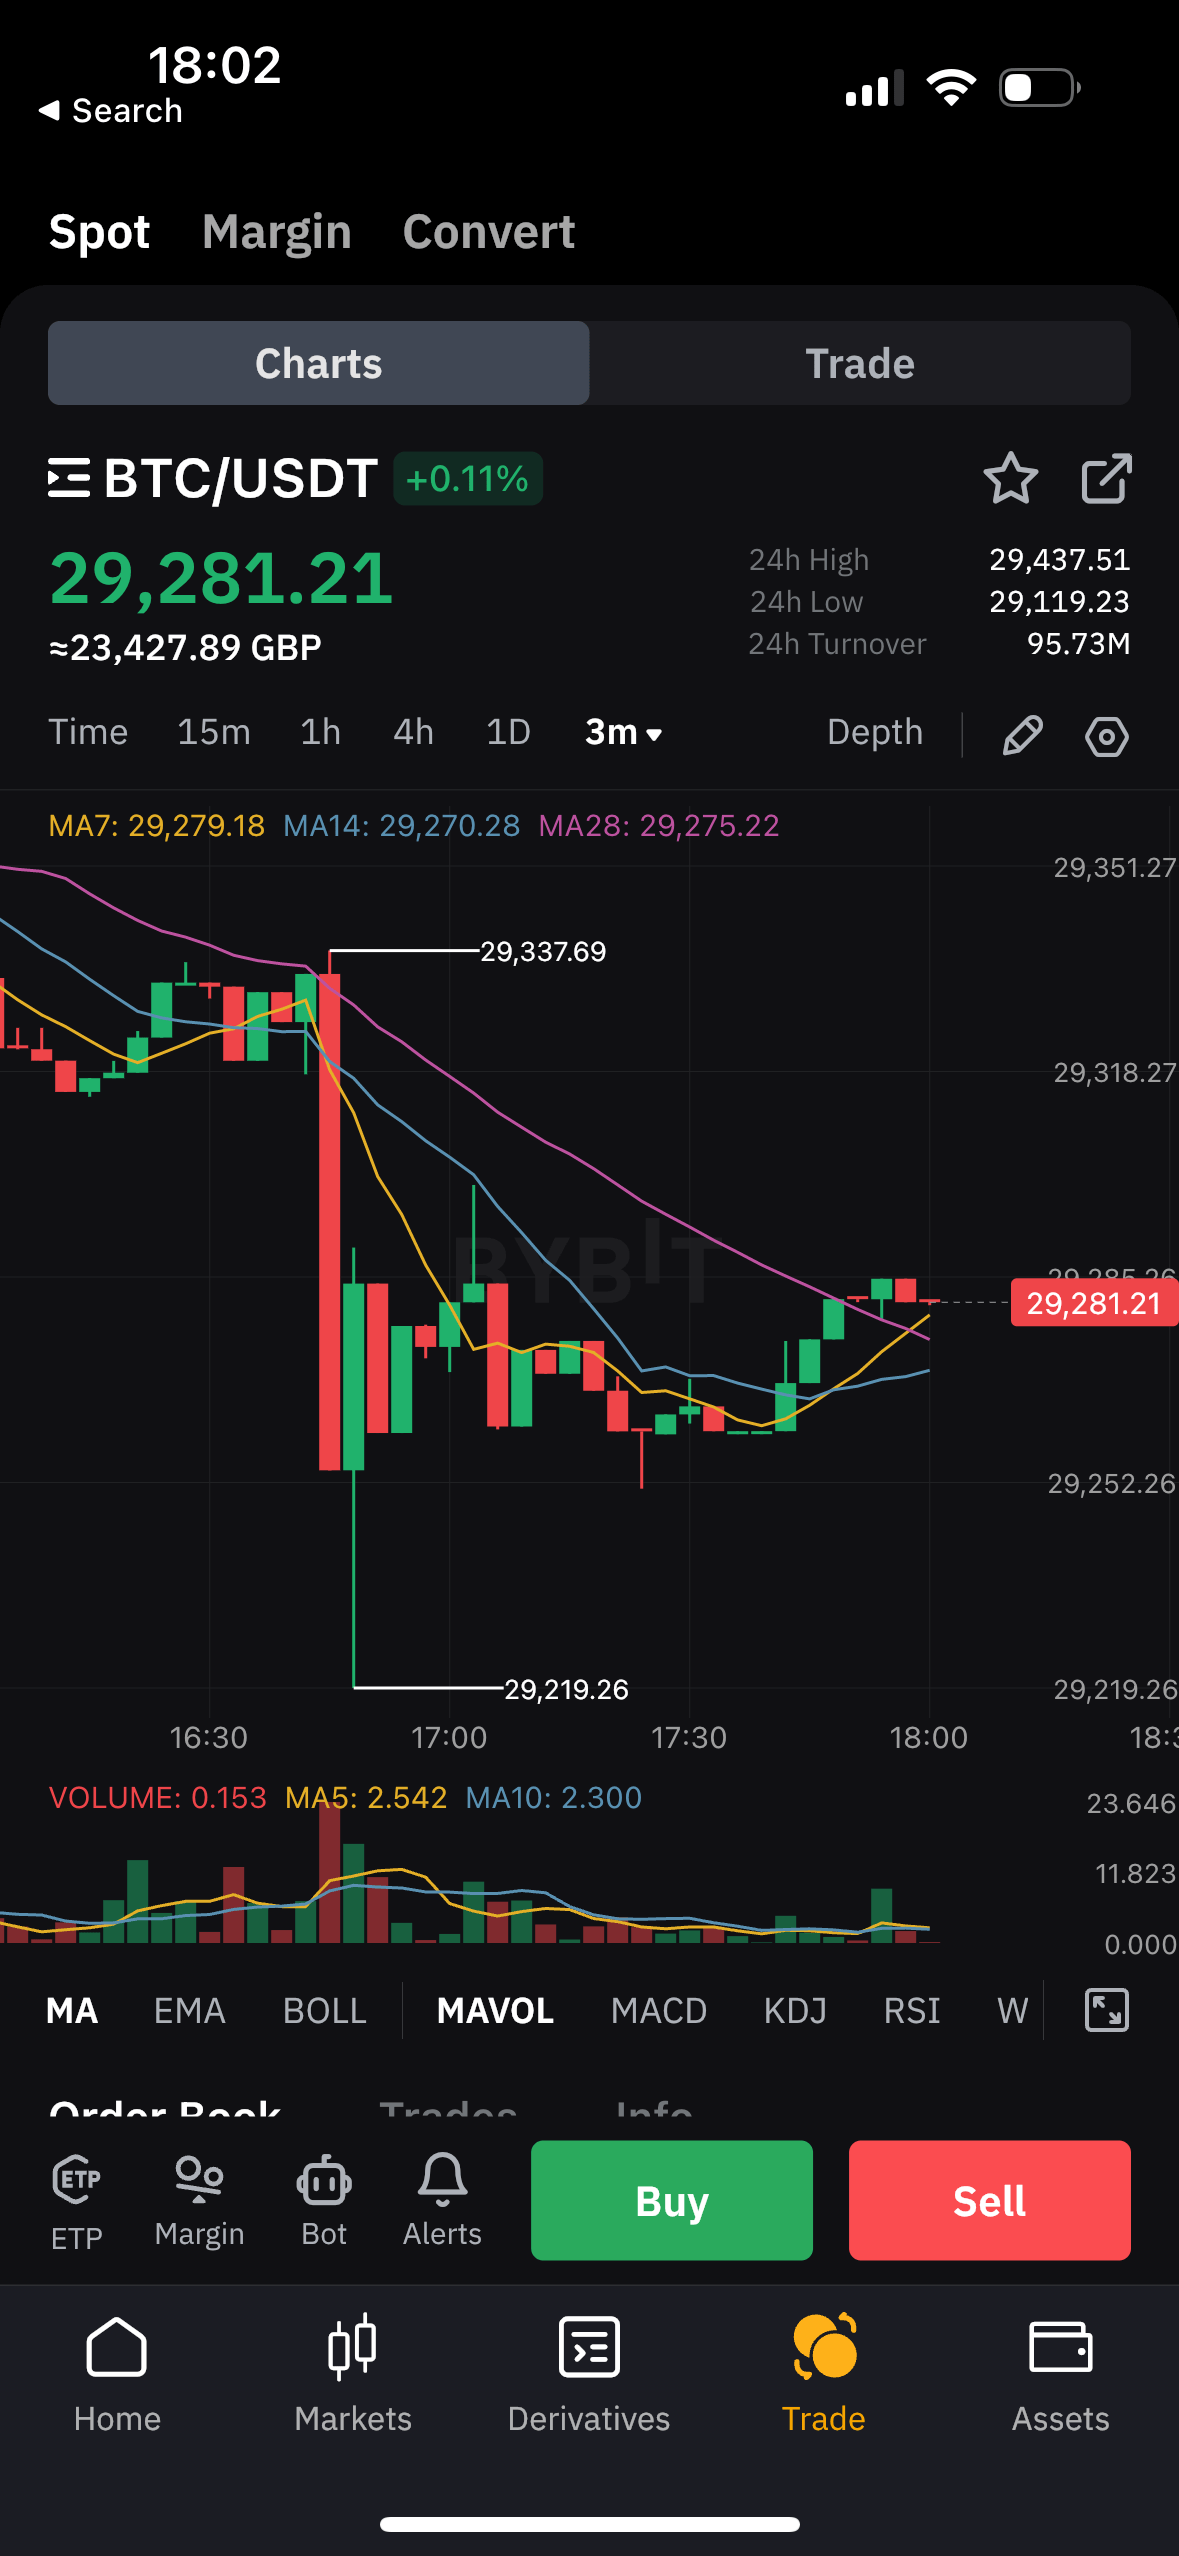Open Margin trading from quick access bar
This screenshot has width=1179, height=2556.
coord(200,2197)
